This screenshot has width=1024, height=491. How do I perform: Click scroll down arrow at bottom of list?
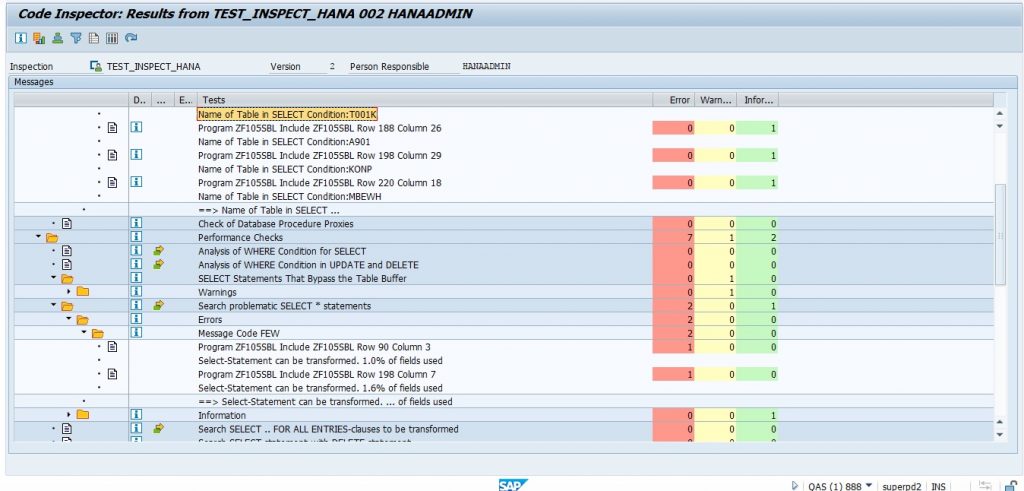pos(999,434)
